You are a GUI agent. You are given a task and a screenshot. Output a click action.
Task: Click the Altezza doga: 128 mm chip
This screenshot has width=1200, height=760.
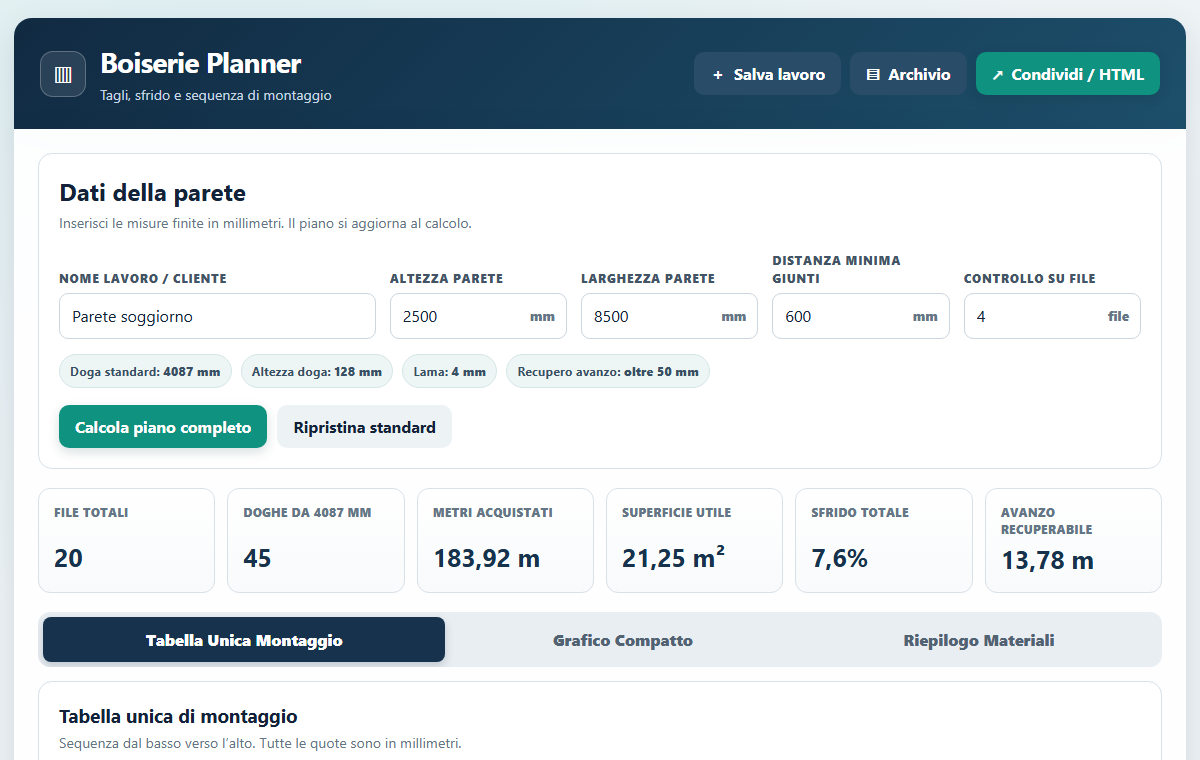click(317, 371)
